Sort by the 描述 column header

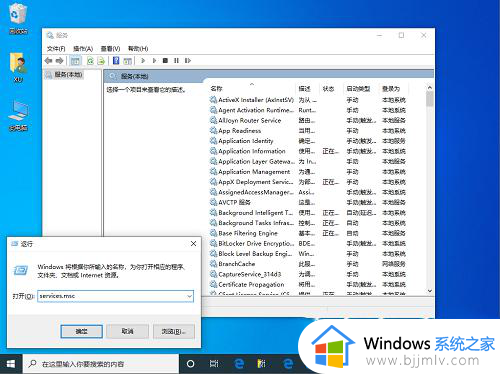pyautogui.click(x=307, y=88)
